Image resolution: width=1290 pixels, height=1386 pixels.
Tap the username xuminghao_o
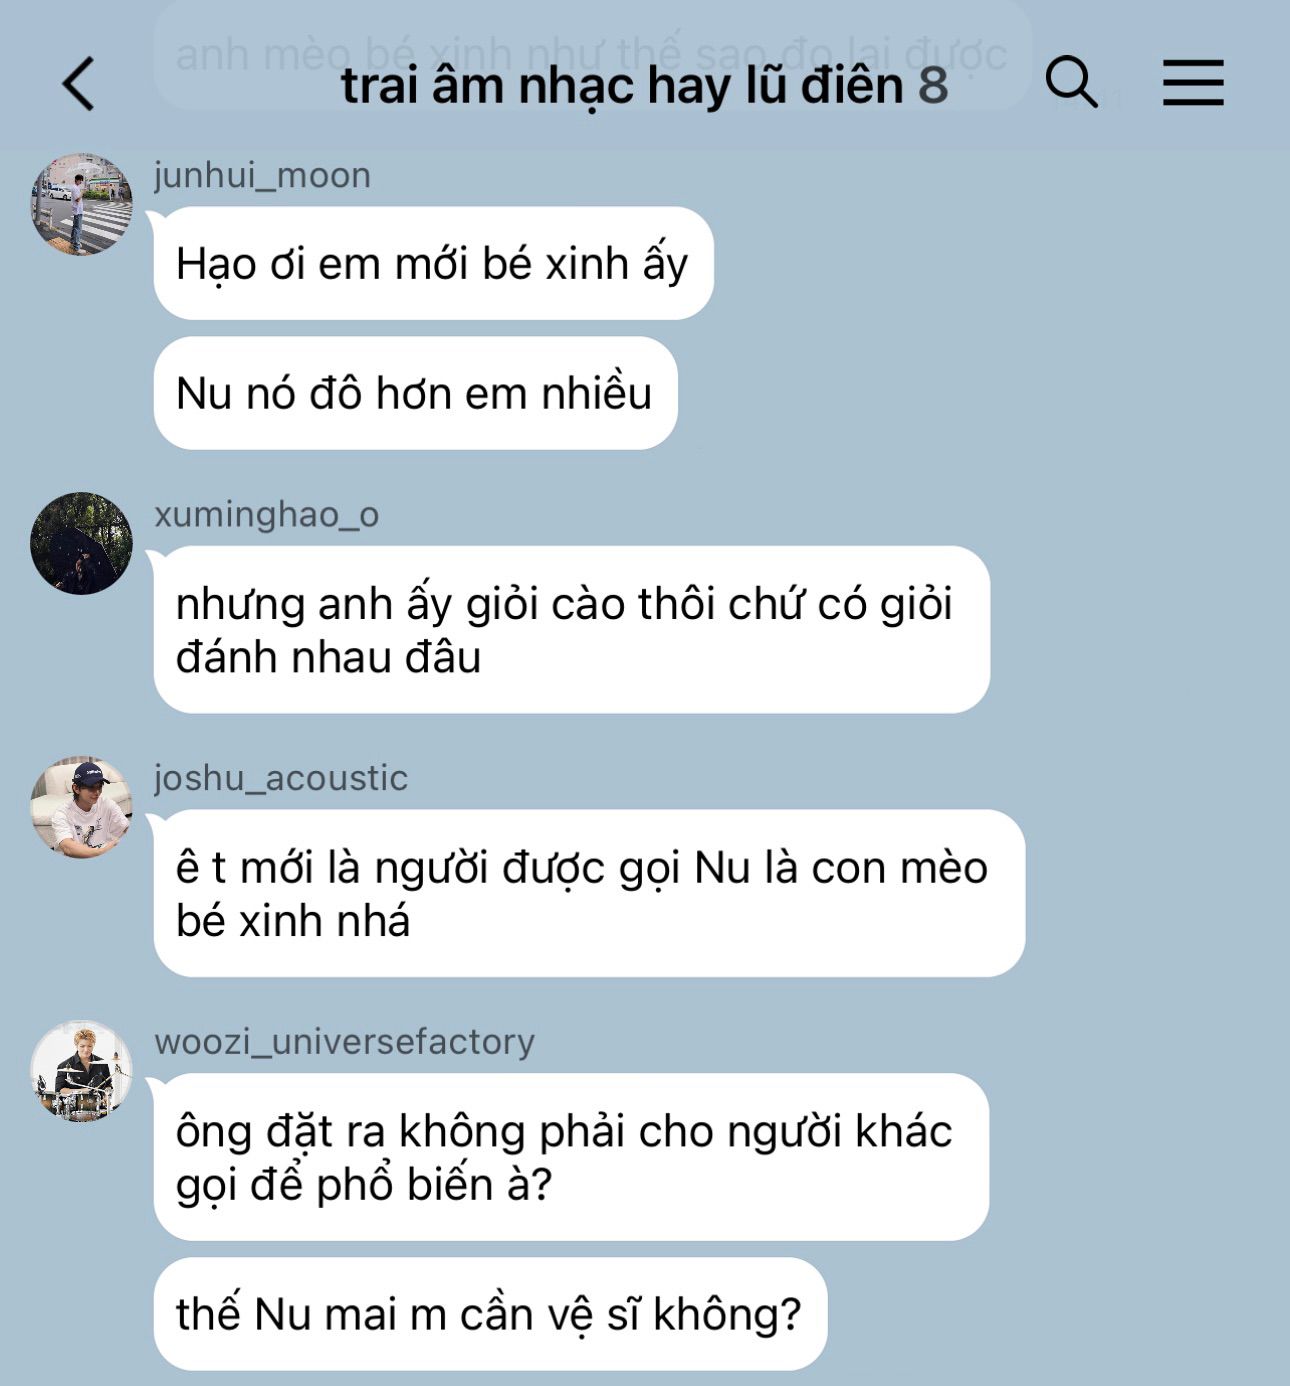point(266,514)
